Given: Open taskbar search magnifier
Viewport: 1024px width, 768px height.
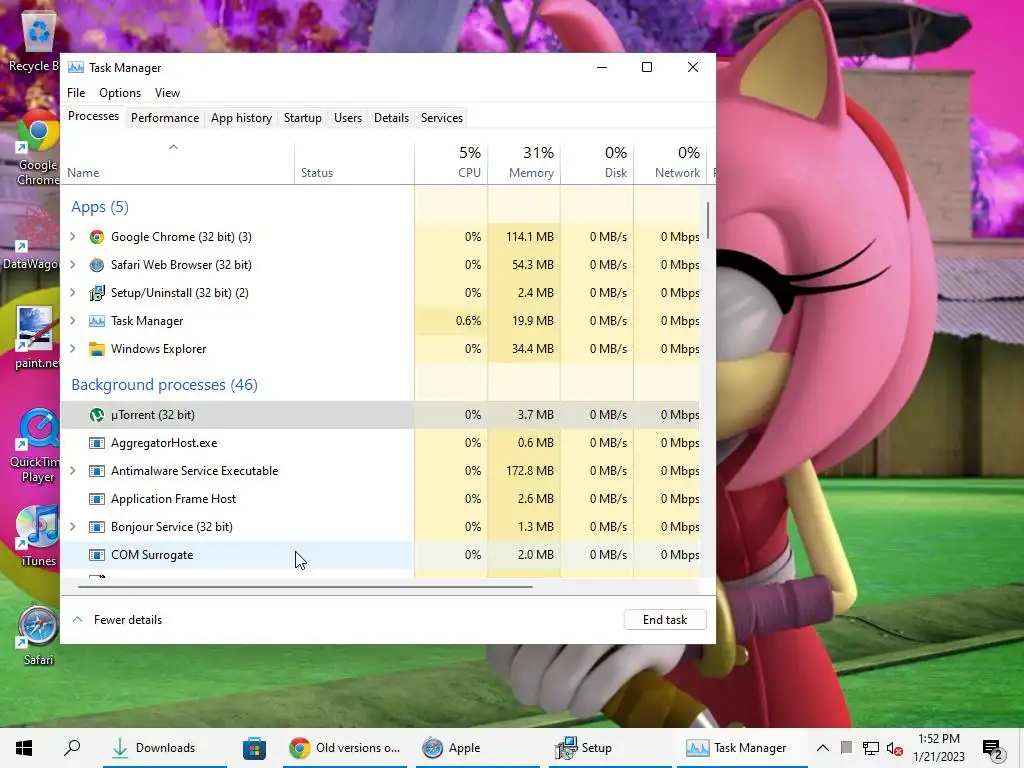Looking at the screenshot, I should click(72, 748).
